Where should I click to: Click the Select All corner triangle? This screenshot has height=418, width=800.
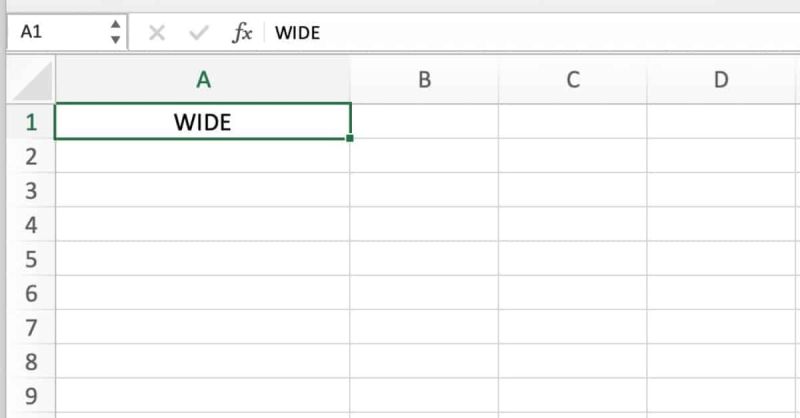point(32,81)
